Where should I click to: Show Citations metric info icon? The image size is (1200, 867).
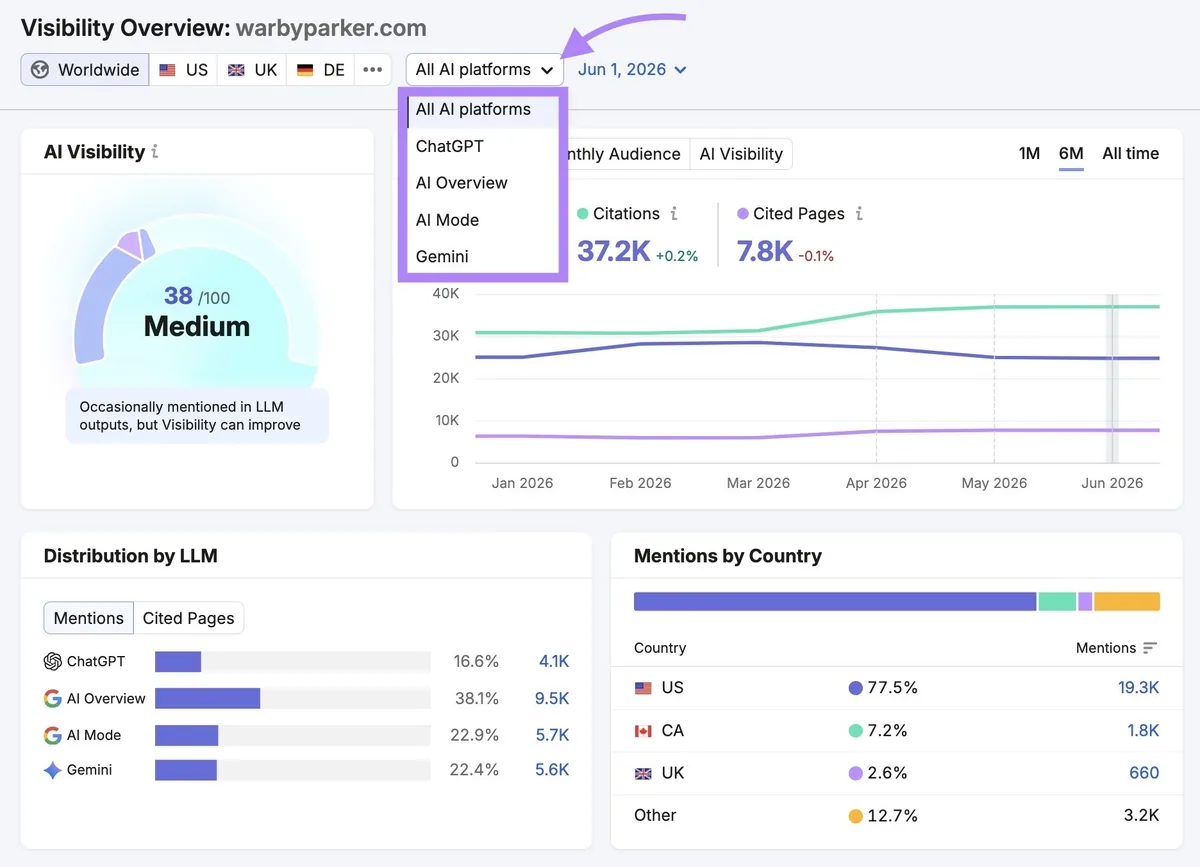tap(674, 213)
